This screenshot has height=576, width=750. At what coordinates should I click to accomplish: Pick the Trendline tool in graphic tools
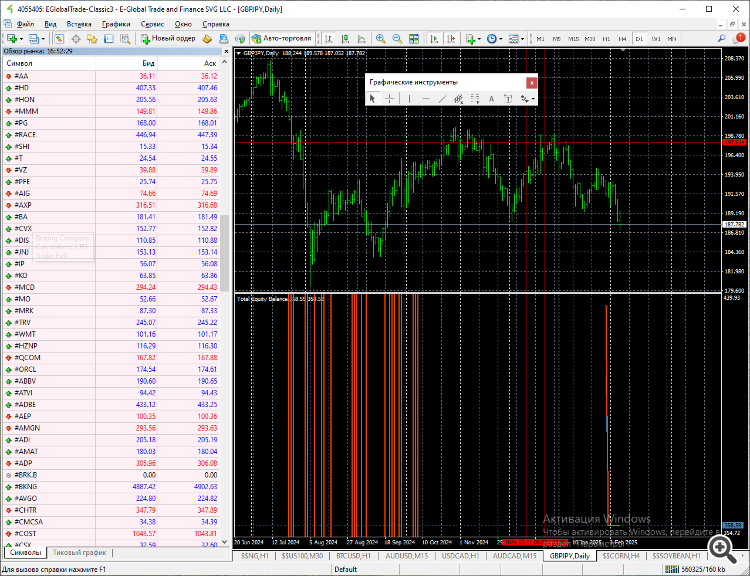[442, 99]
